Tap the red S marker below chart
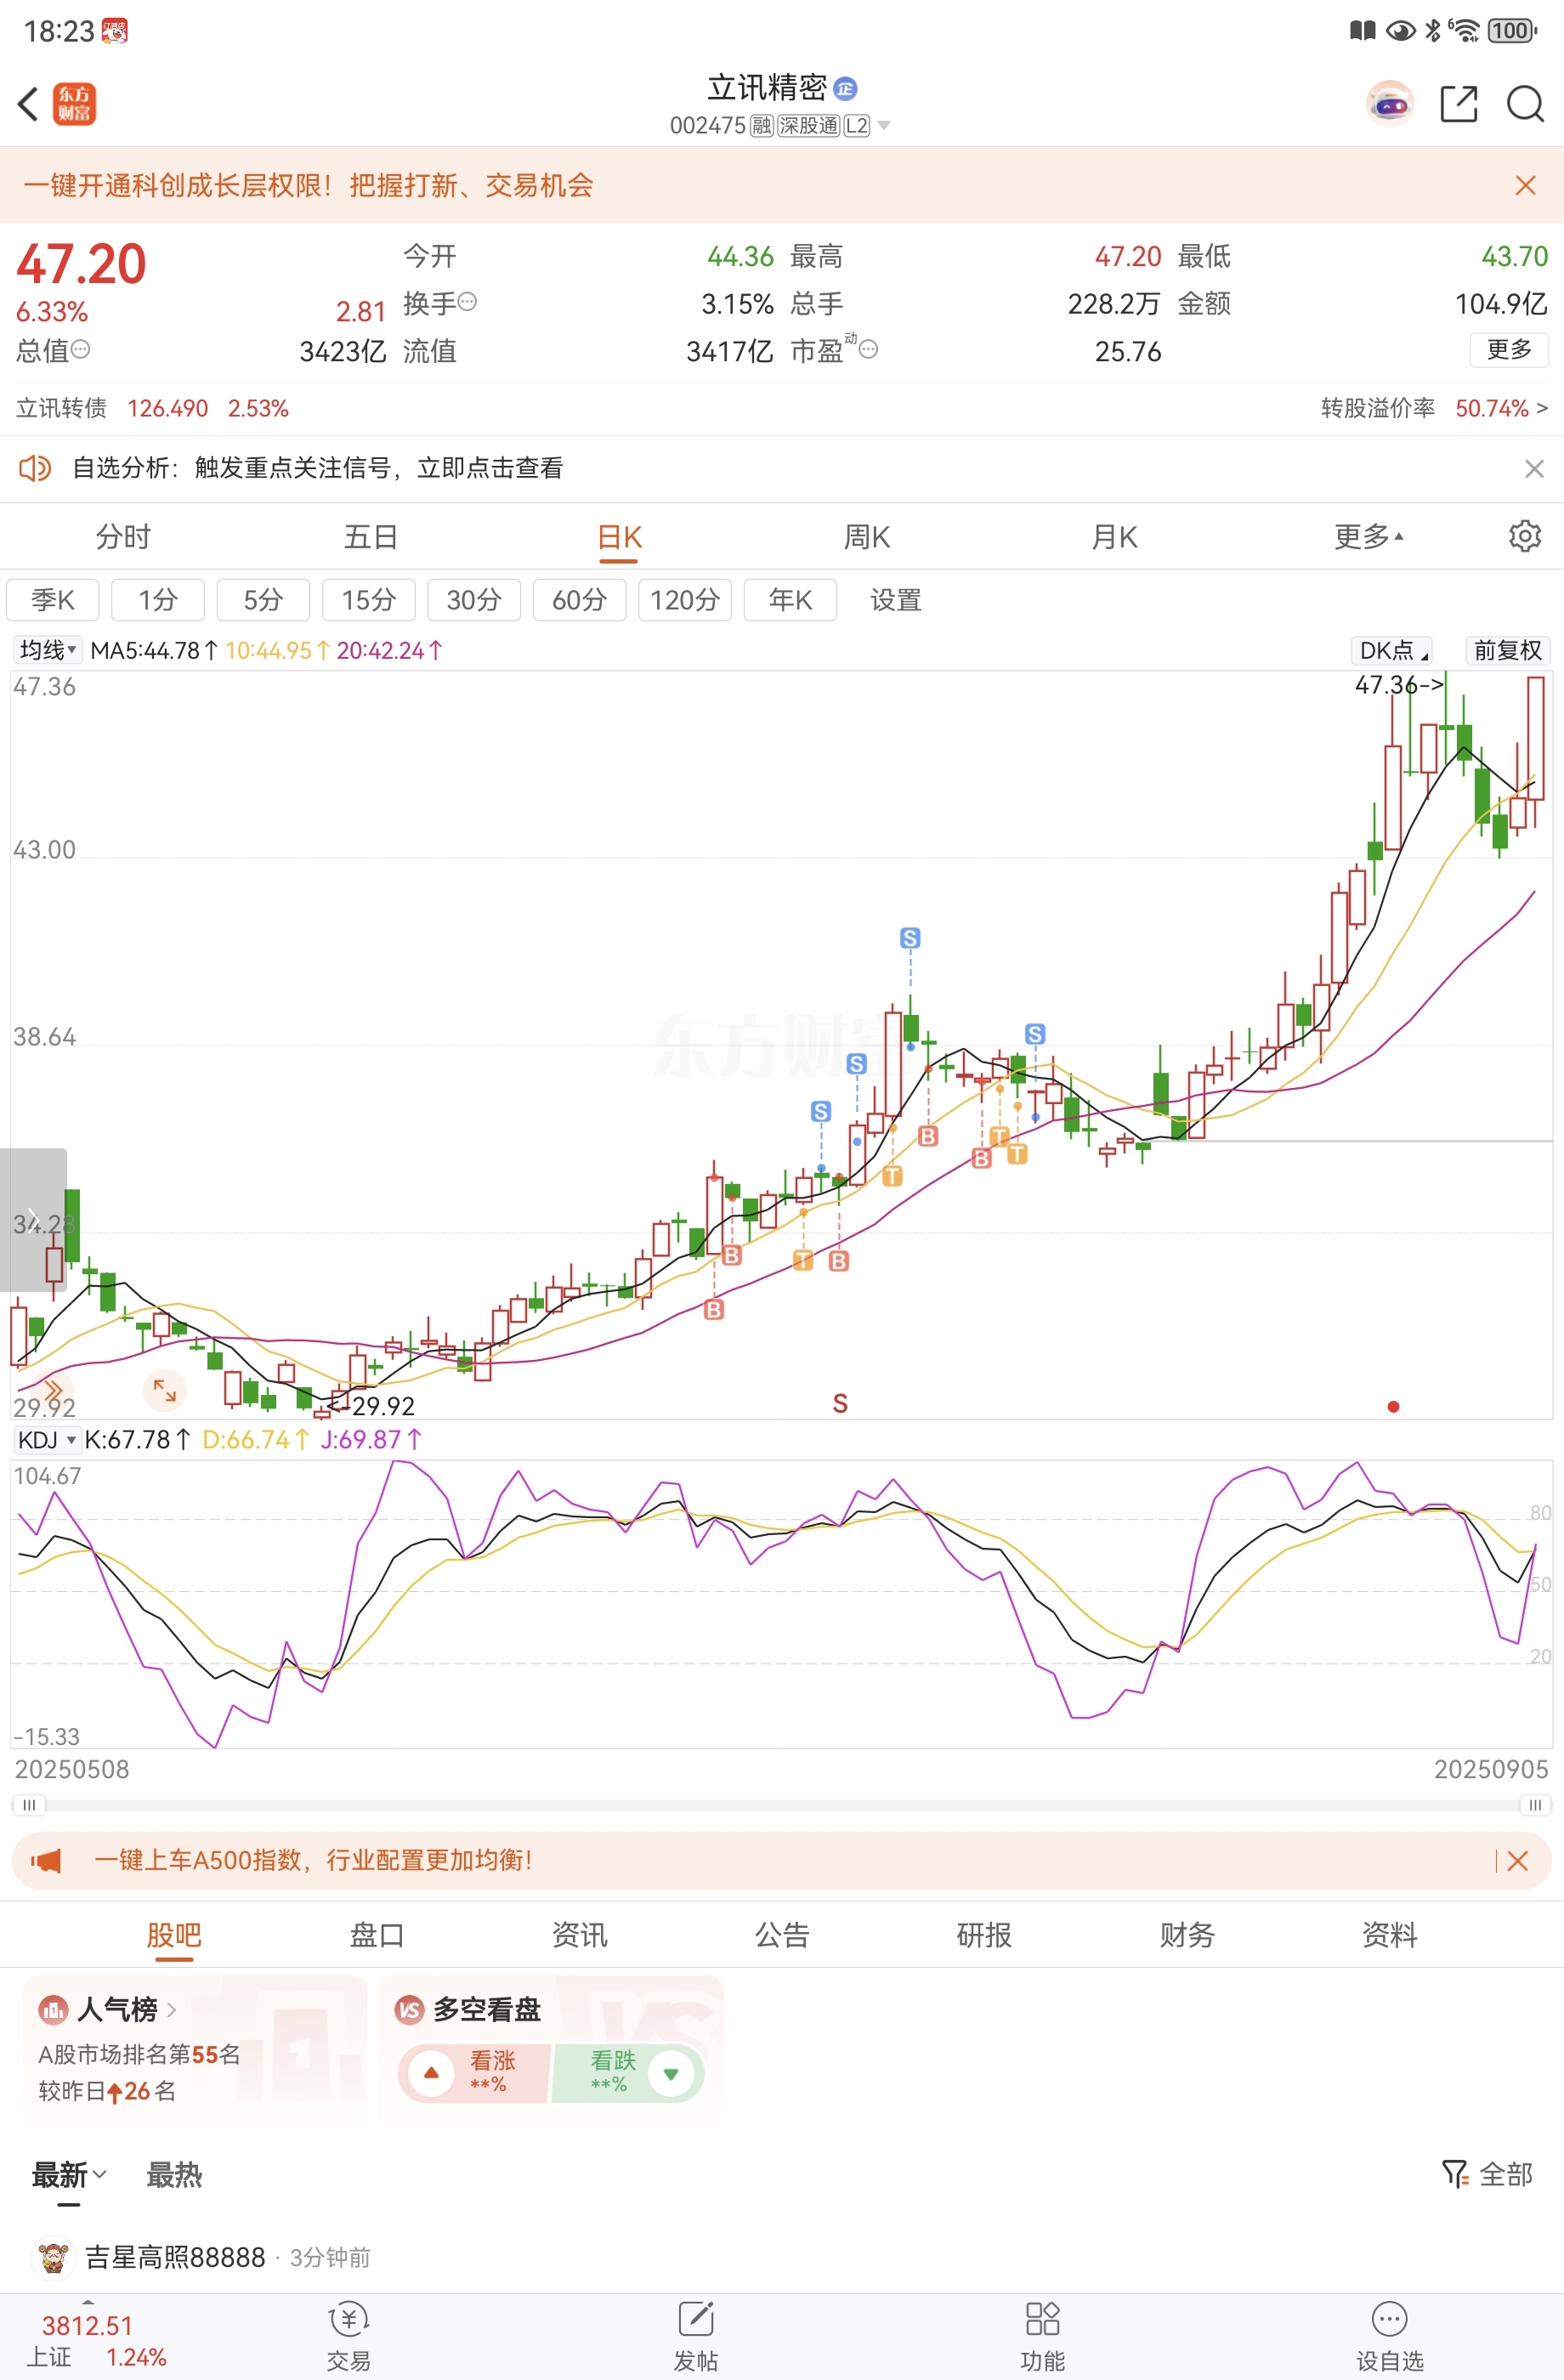The height and width of the screenshot is (2380, 1564). coord(840,1404)
